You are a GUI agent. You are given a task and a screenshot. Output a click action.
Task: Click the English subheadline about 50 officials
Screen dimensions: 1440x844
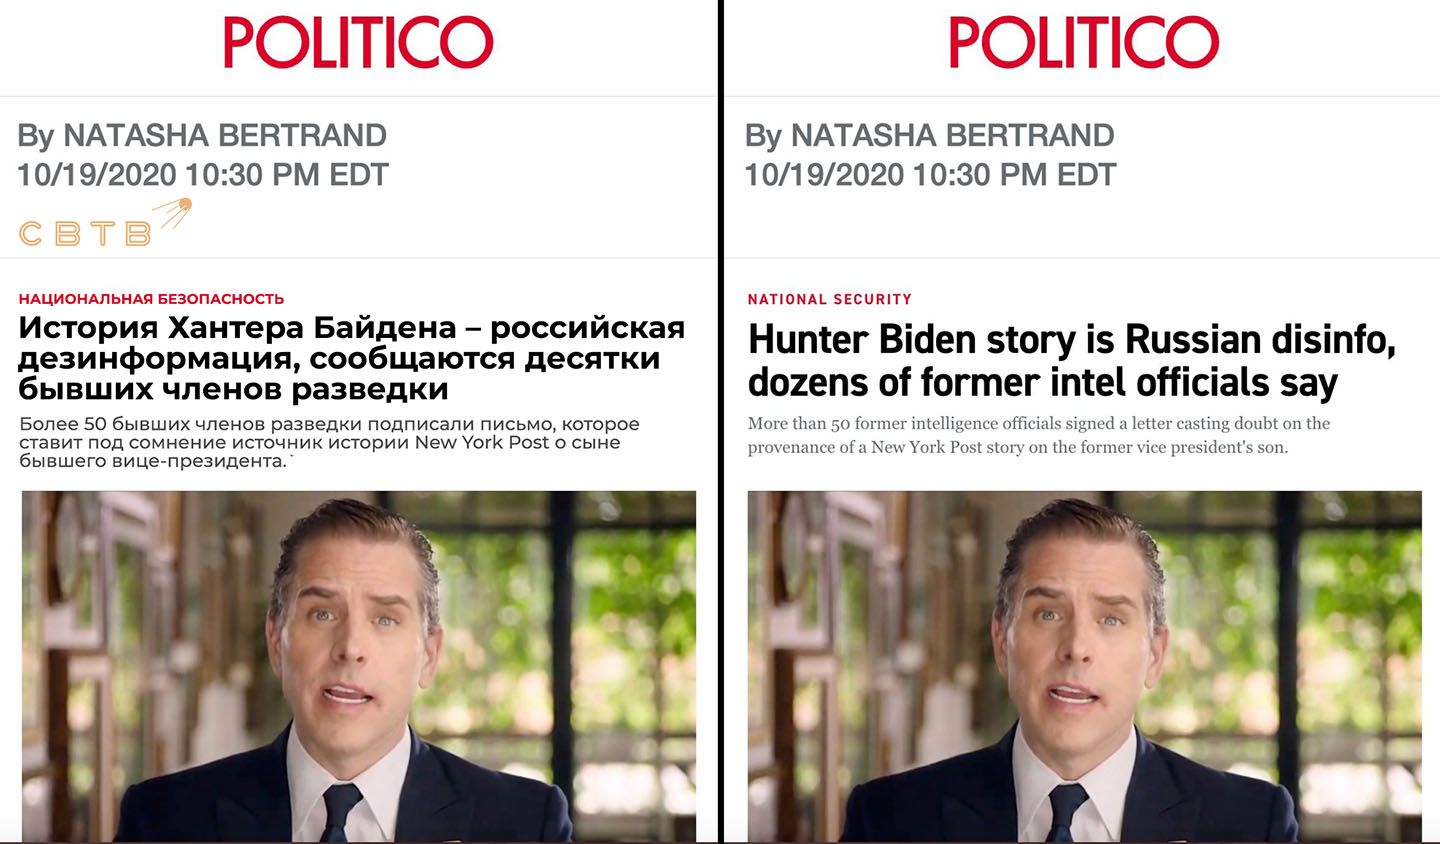coord(1039,435)
